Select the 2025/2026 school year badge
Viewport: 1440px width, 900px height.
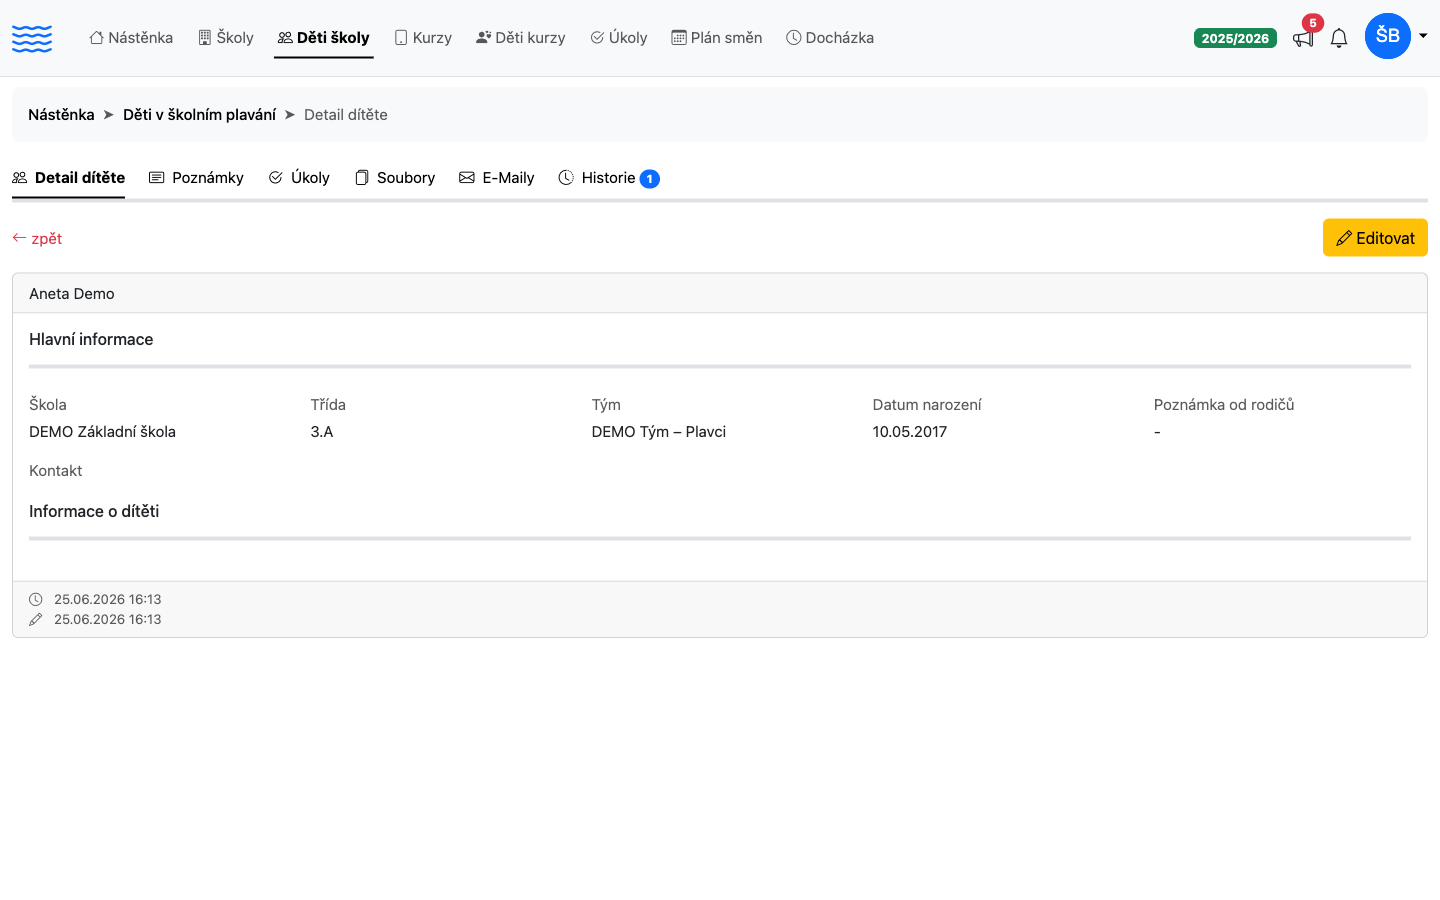click(x=1235, y=38)
